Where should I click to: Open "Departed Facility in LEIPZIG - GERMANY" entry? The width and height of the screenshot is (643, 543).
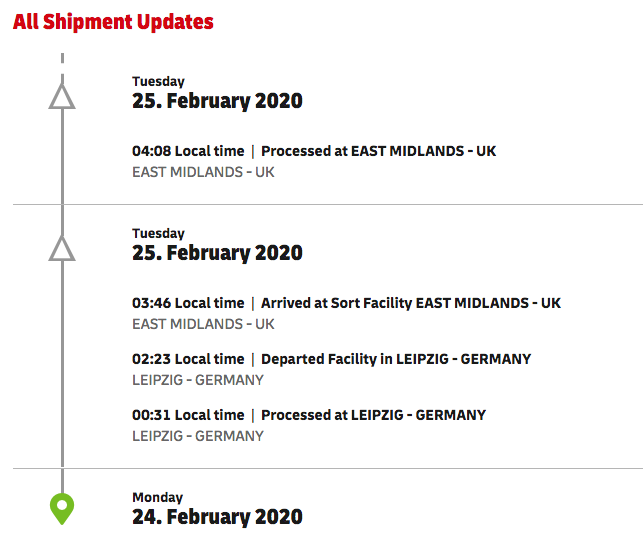click(x=396, y=359)
